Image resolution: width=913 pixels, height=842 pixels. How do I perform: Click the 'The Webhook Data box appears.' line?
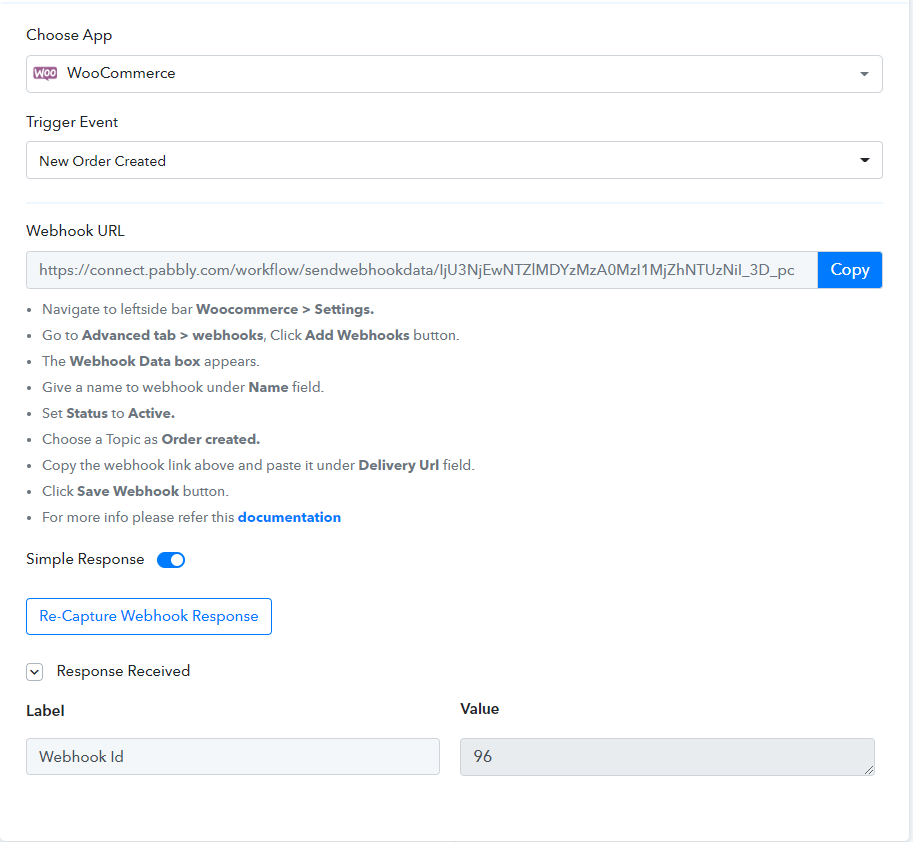pos(151,361)
